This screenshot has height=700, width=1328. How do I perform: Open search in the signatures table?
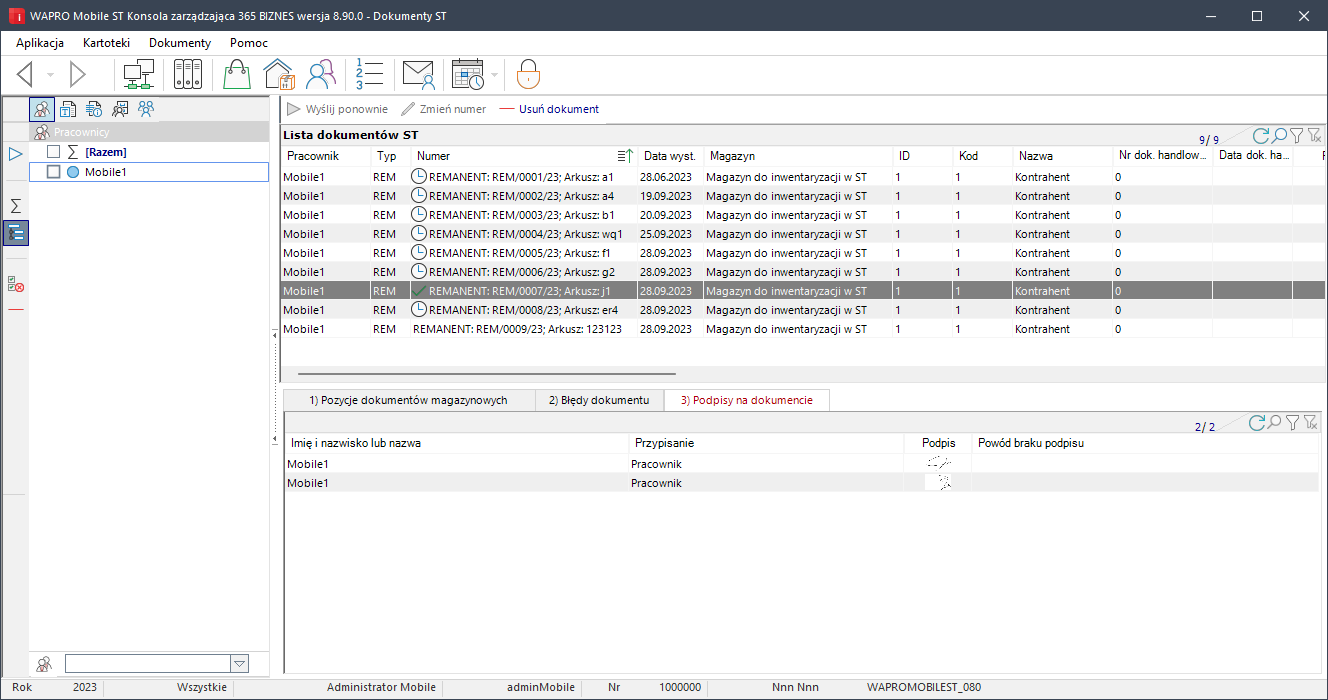[x=1276, y=423]
